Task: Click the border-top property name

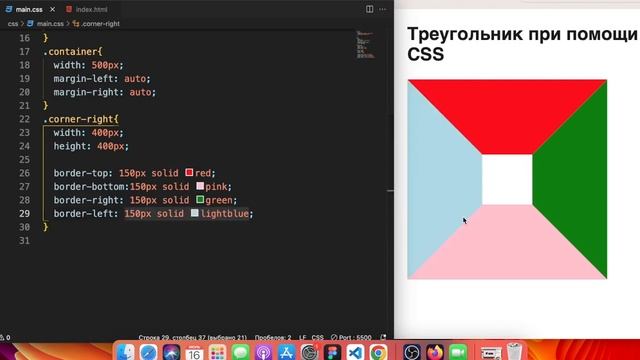Action: click(81, 173)
